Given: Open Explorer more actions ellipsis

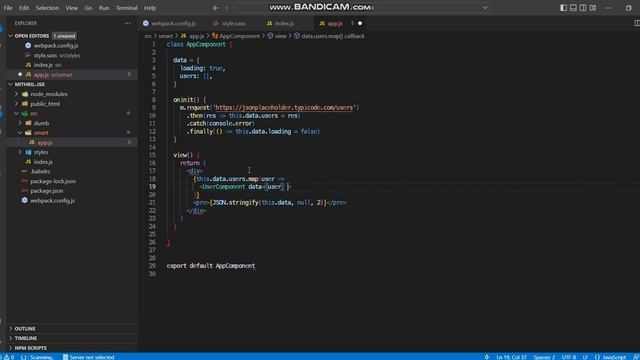Looking at the screenshot, I should (128, 23).
